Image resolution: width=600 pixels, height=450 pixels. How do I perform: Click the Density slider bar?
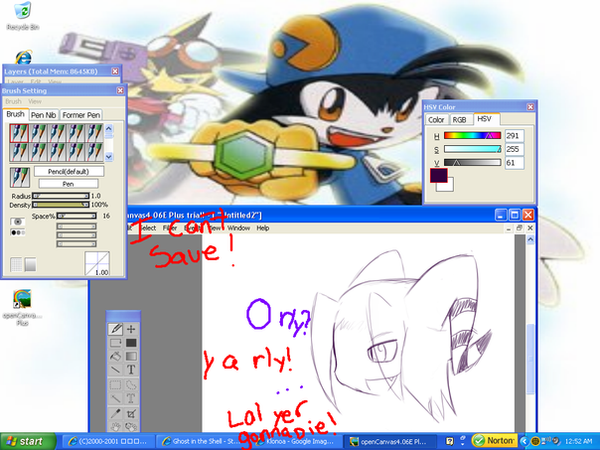click(x=60, y=205)
